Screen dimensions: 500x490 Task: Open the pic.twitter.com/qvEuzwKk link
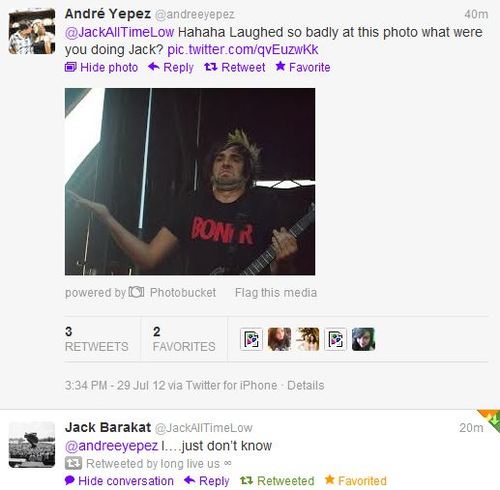(243, 50)
